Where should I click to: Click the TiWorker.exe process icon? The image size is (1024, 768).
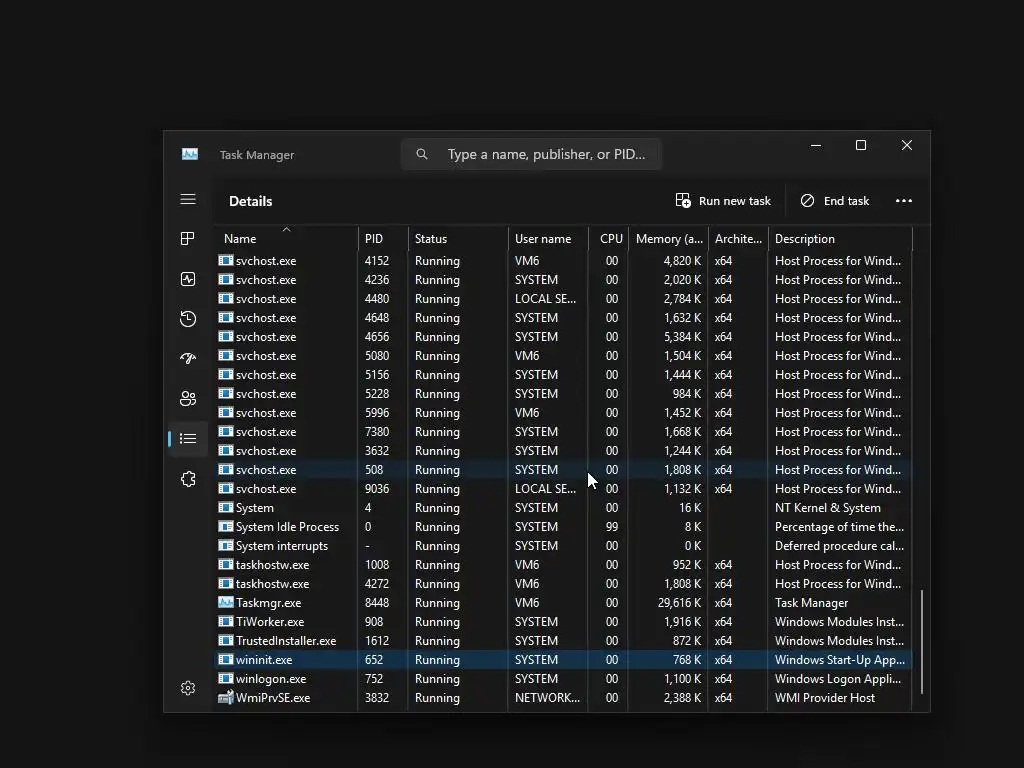pos(225,622)
